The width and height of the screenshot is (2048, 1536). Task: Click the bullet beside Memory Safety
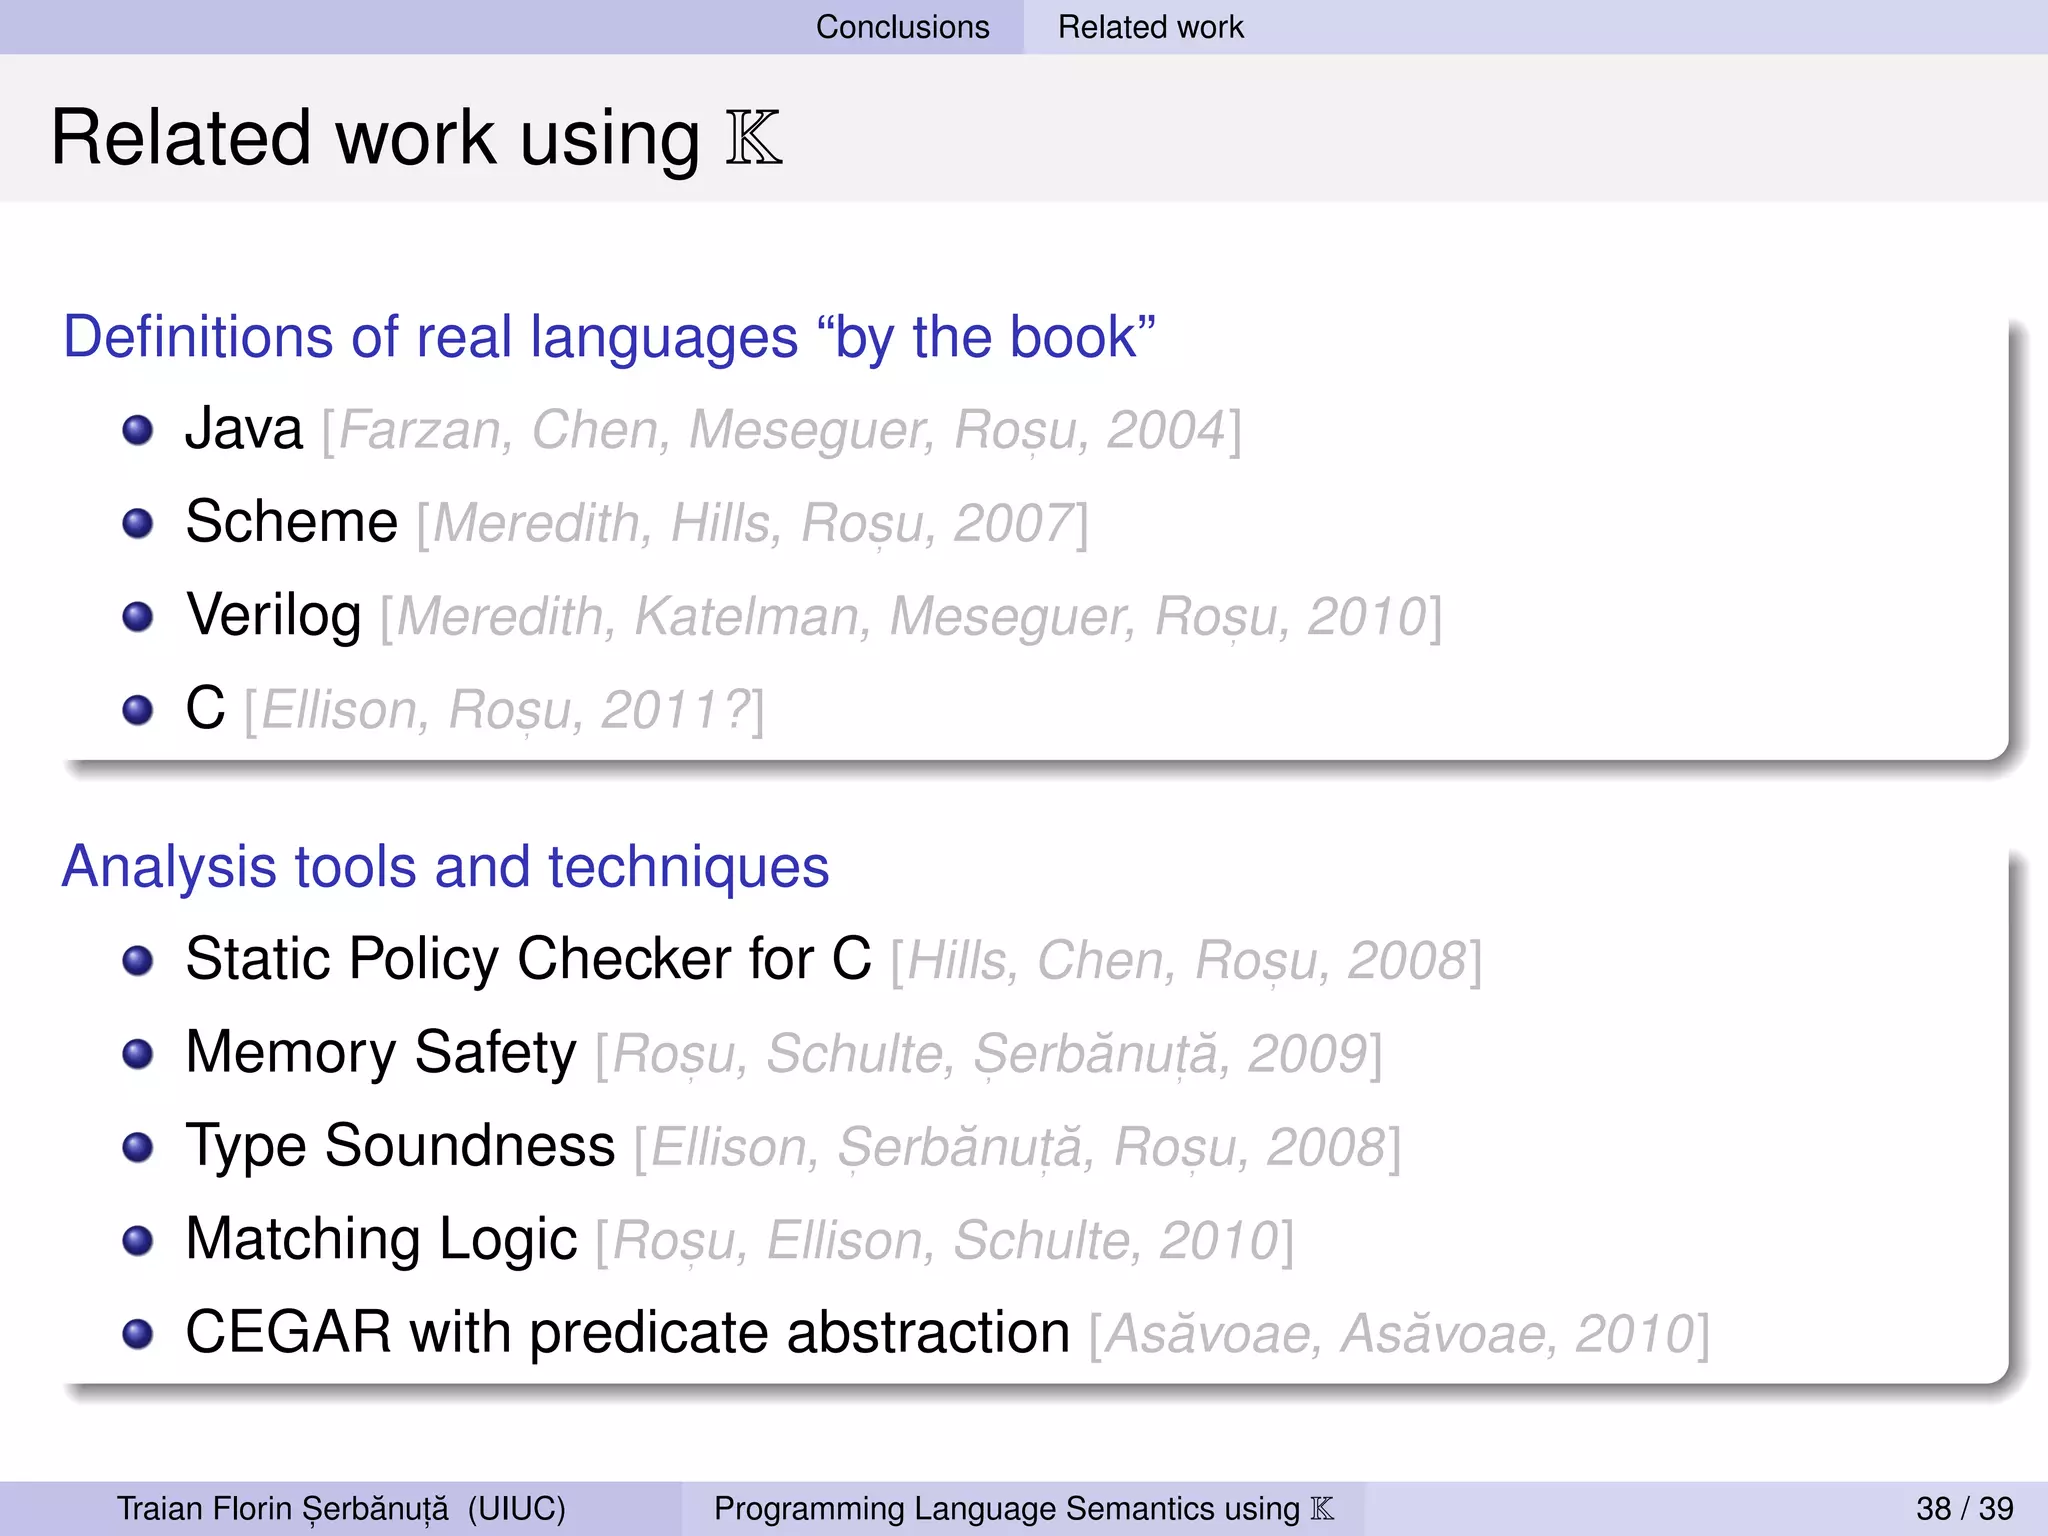point(138,1054)
